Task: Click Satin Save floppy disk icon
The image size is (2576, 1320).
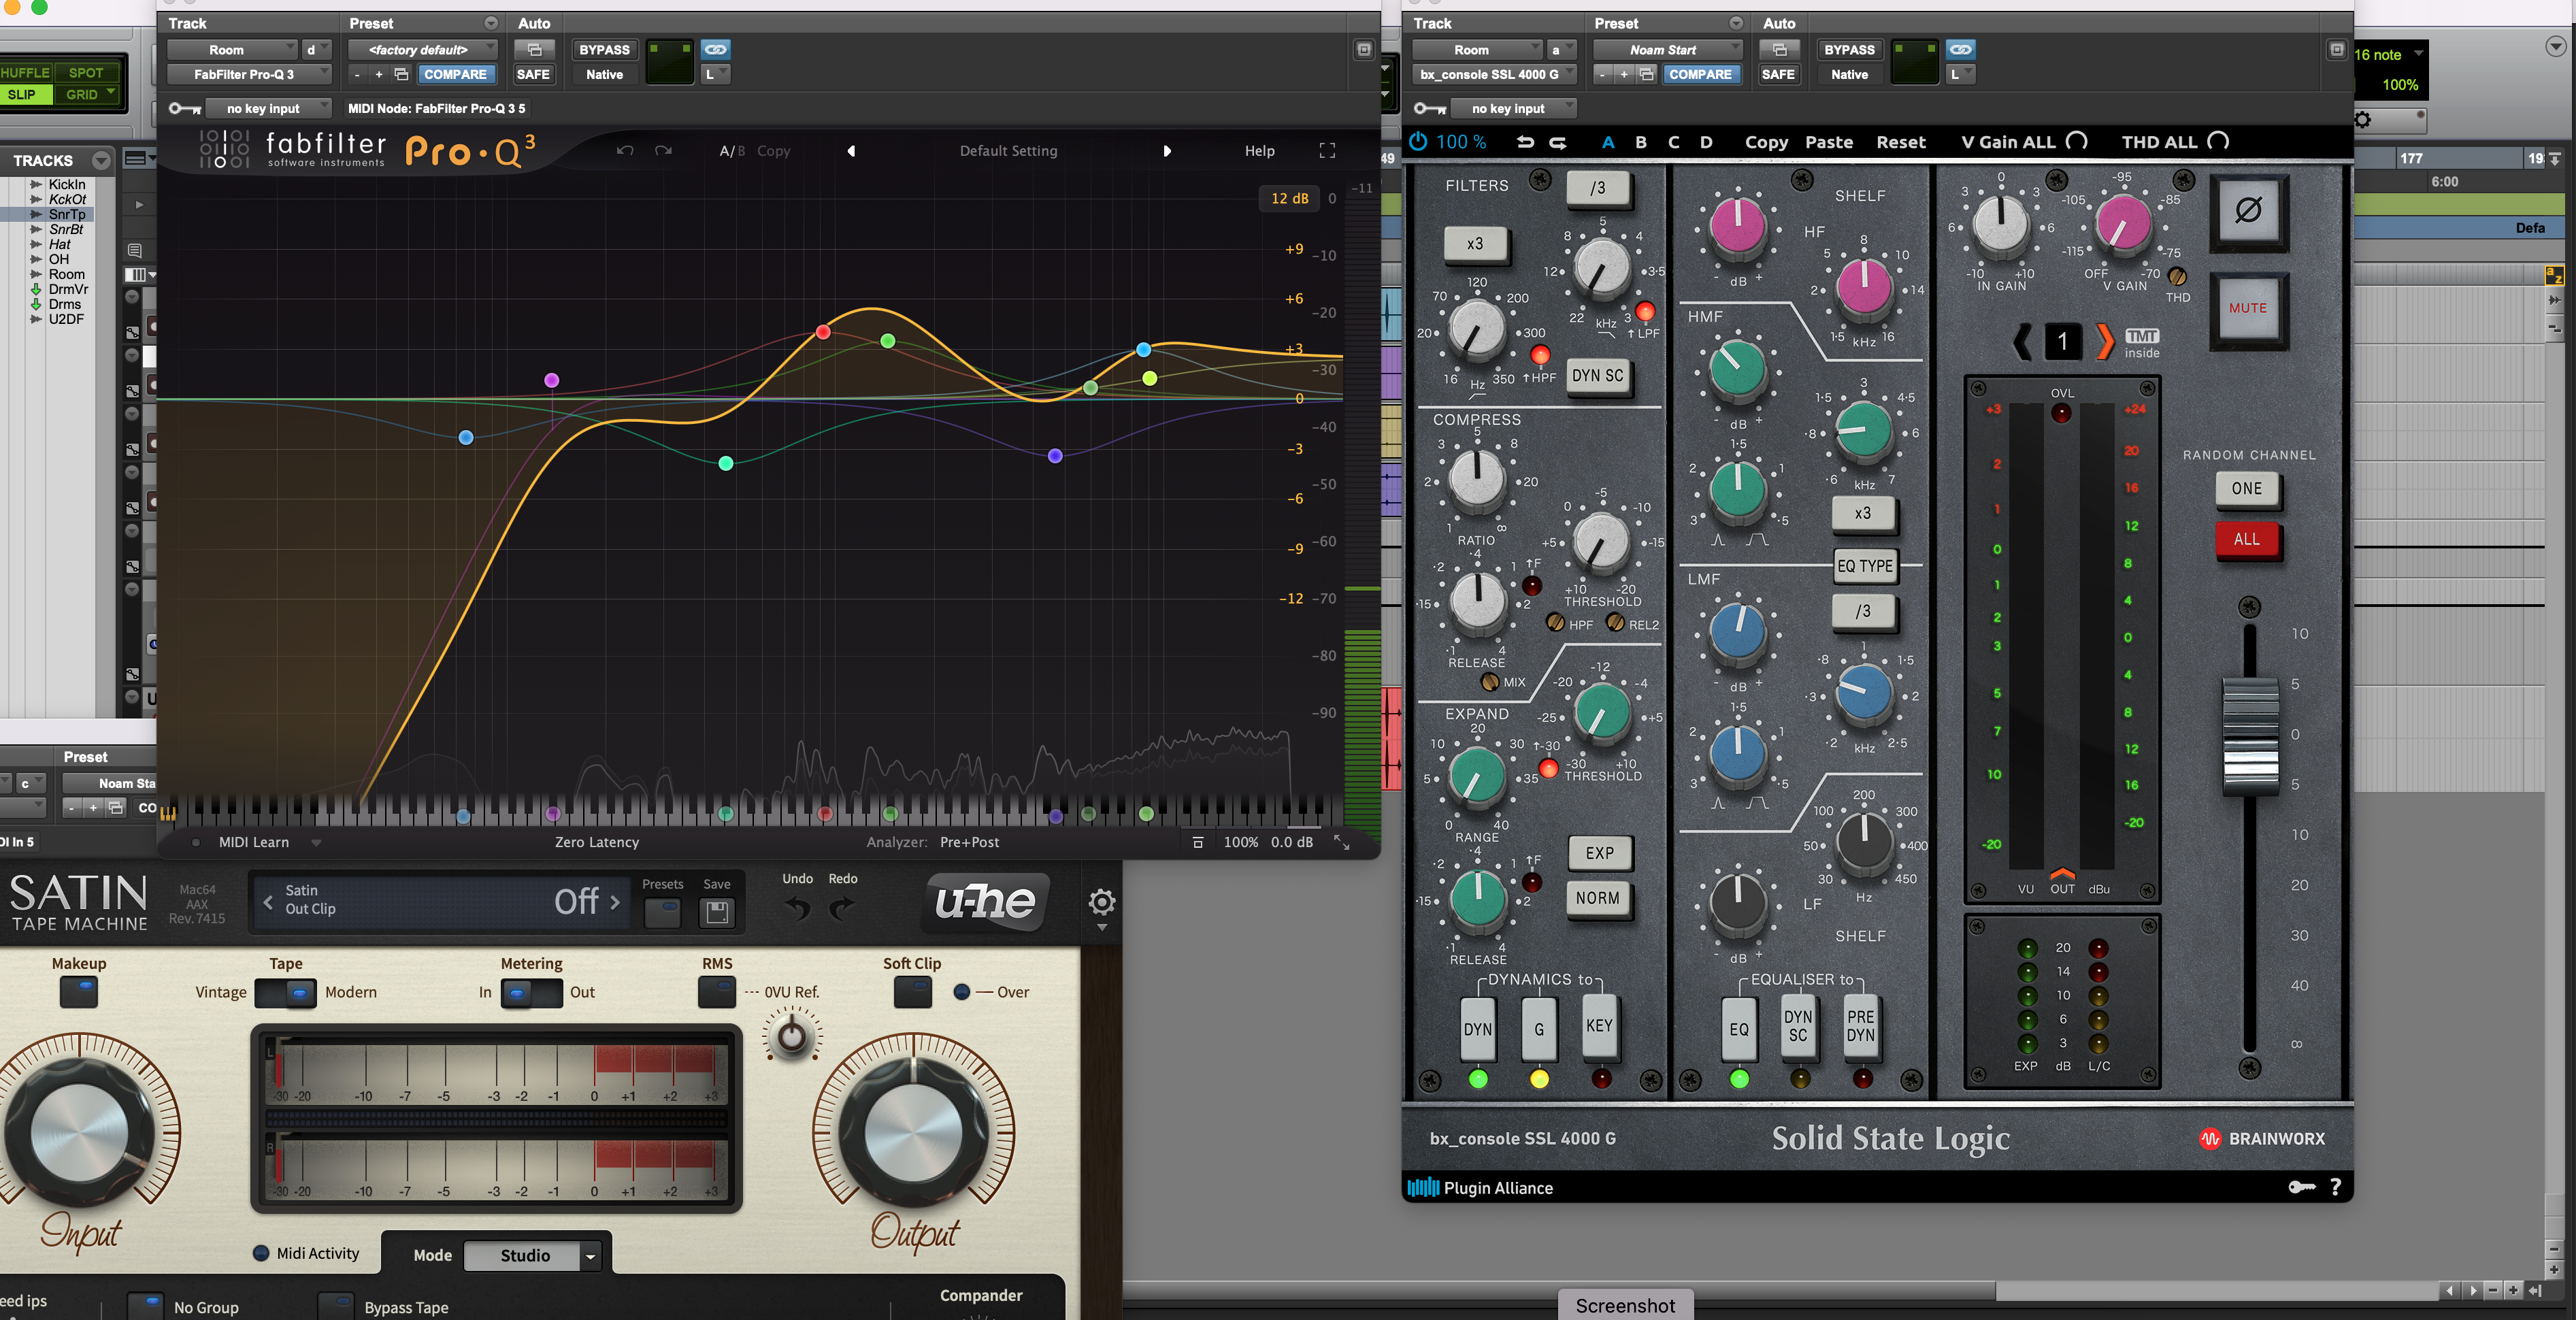Action: [x=716, y=912]
